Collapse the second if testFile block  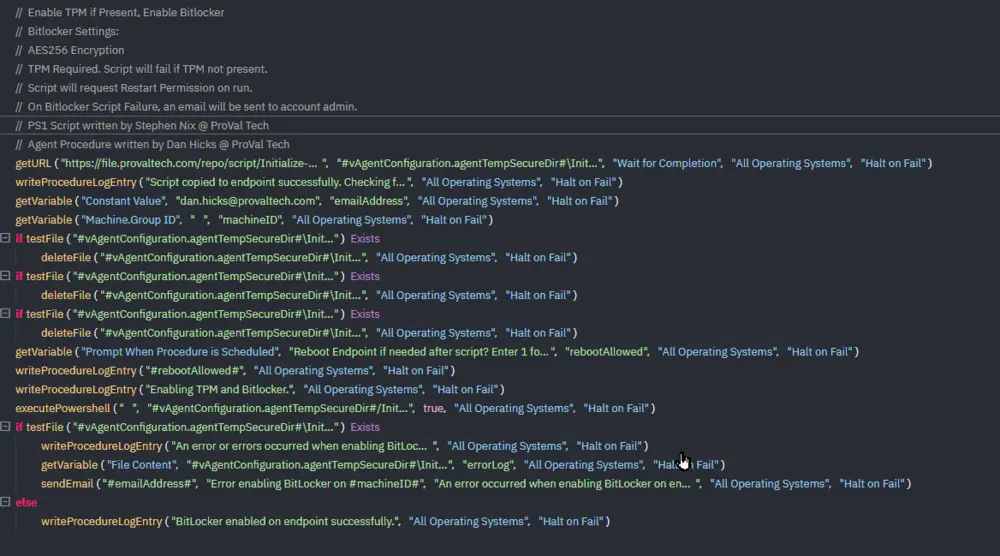tap(5, 275)
